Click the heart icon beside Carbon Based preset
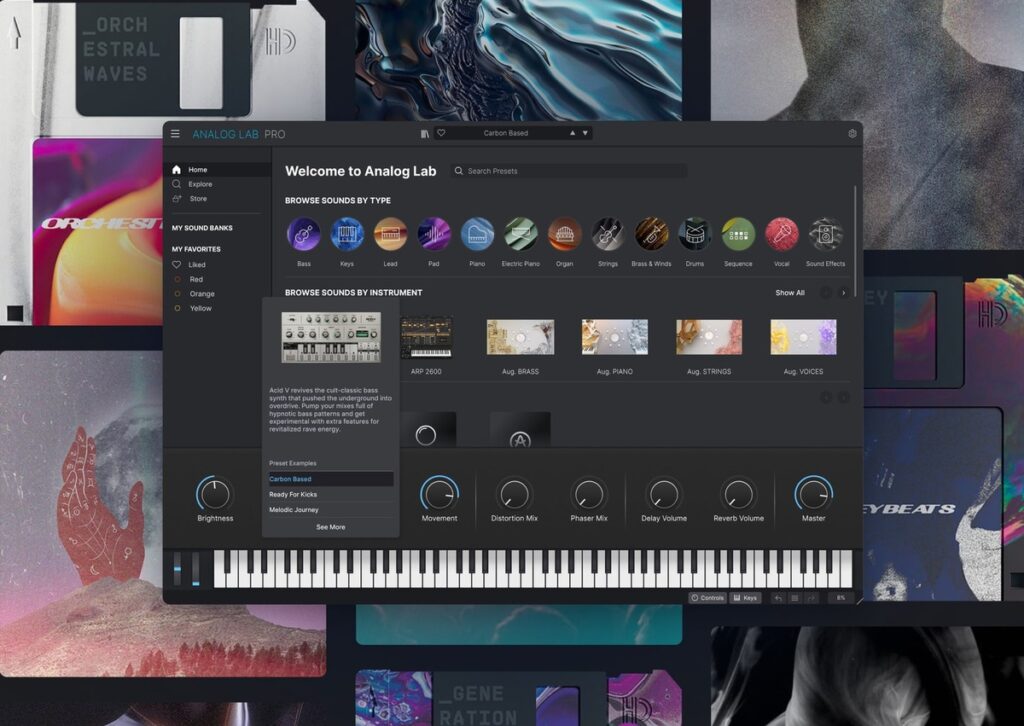 click(x=442, y=132)
